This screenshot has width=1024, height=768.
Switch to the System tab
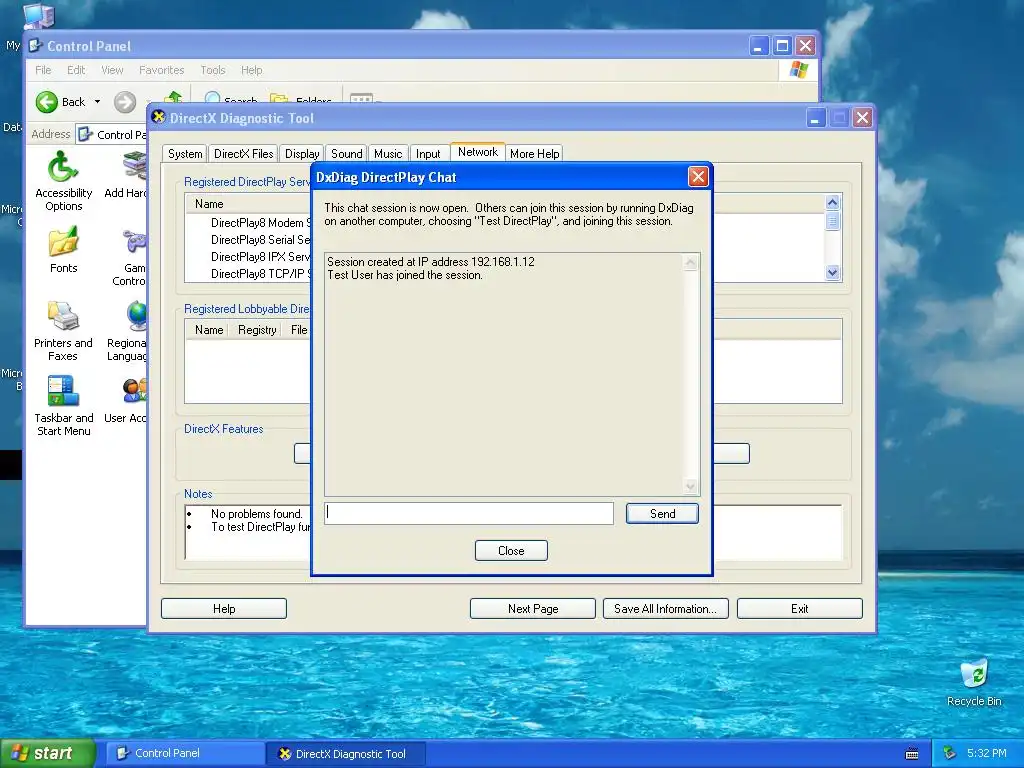point(185,153)
